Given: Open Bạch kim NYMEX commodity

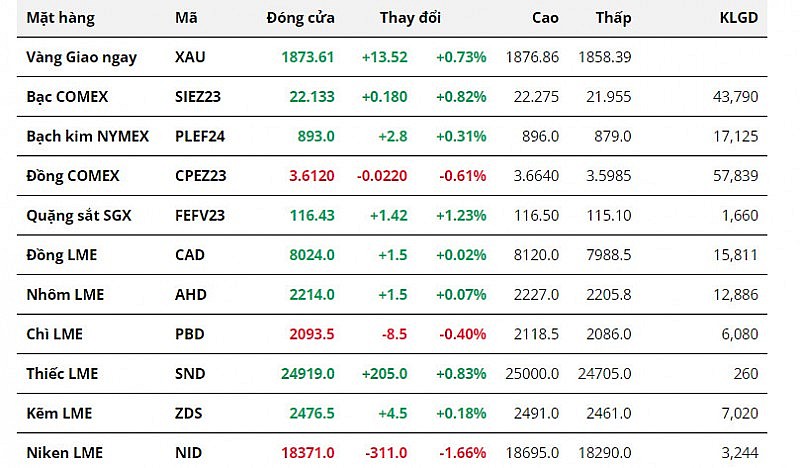Looking at the screenshot, I should (x=87, y=136).
